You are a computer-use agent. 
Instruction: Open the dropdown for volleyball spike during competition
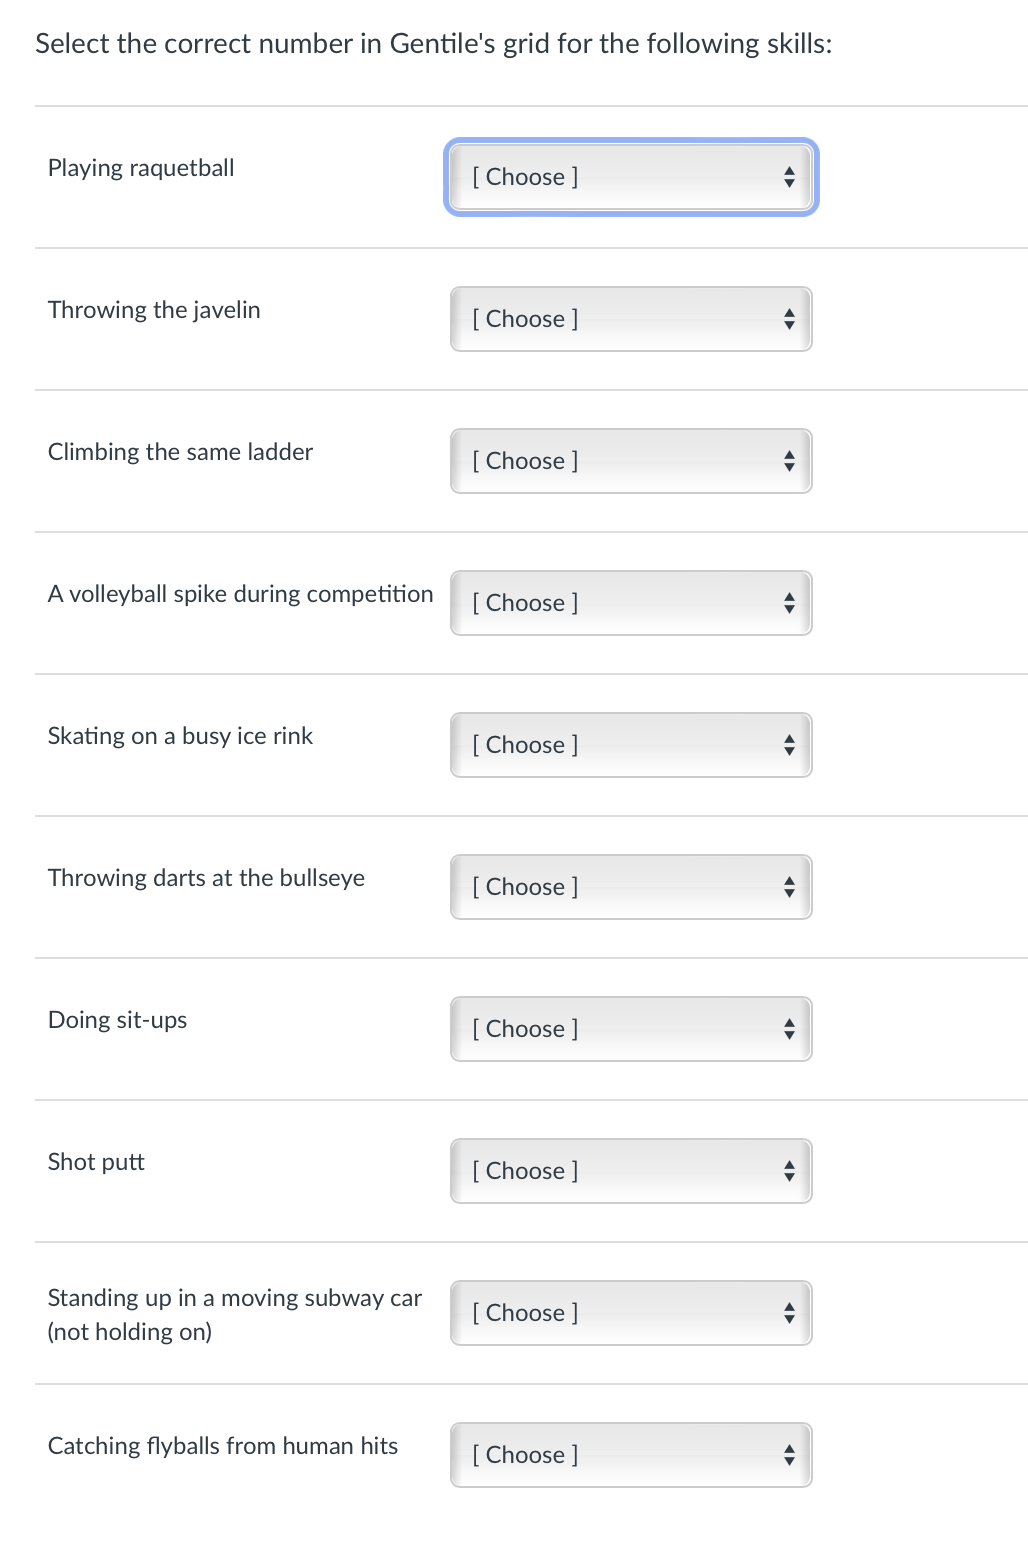(630, 602)
